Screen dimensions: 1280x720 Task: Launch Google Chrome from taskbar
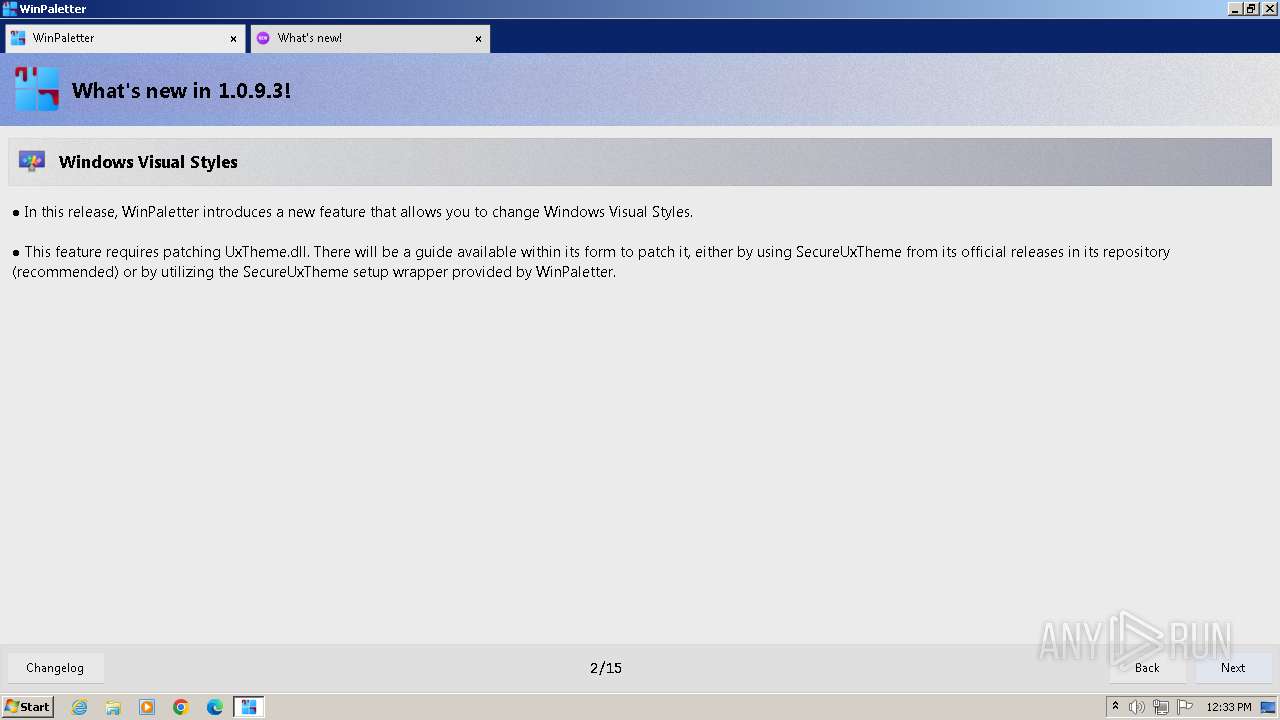pyautogui.click(x=181, y=707)
